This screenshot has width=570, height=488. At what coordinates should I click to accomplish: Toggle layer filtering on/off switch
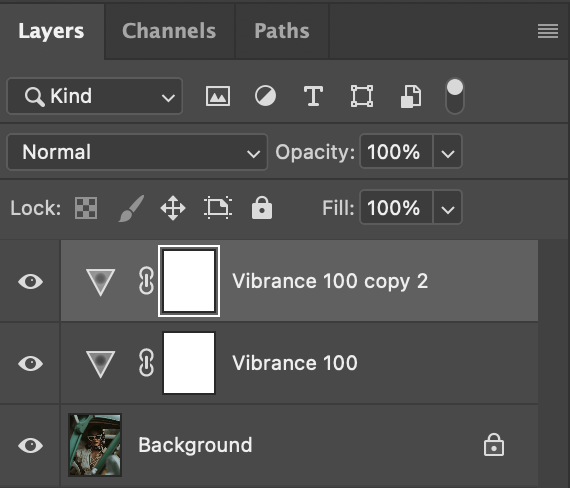click(455, 96)
